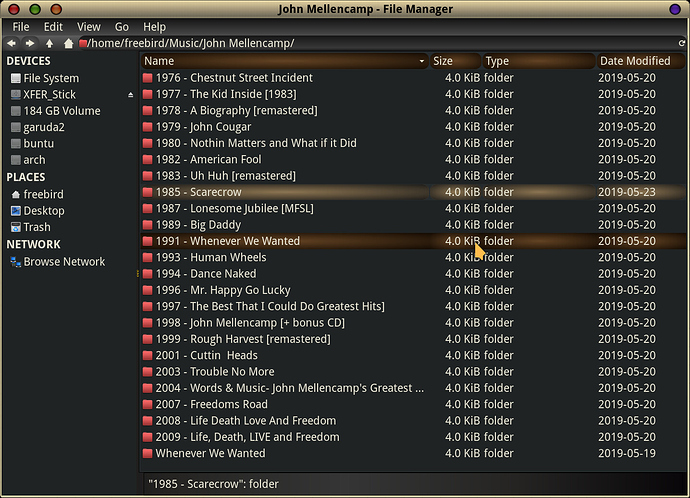Go back using the left arrow icon
Image resolution: width=690 pixels, height=498 pixels.
pos(11,43)
